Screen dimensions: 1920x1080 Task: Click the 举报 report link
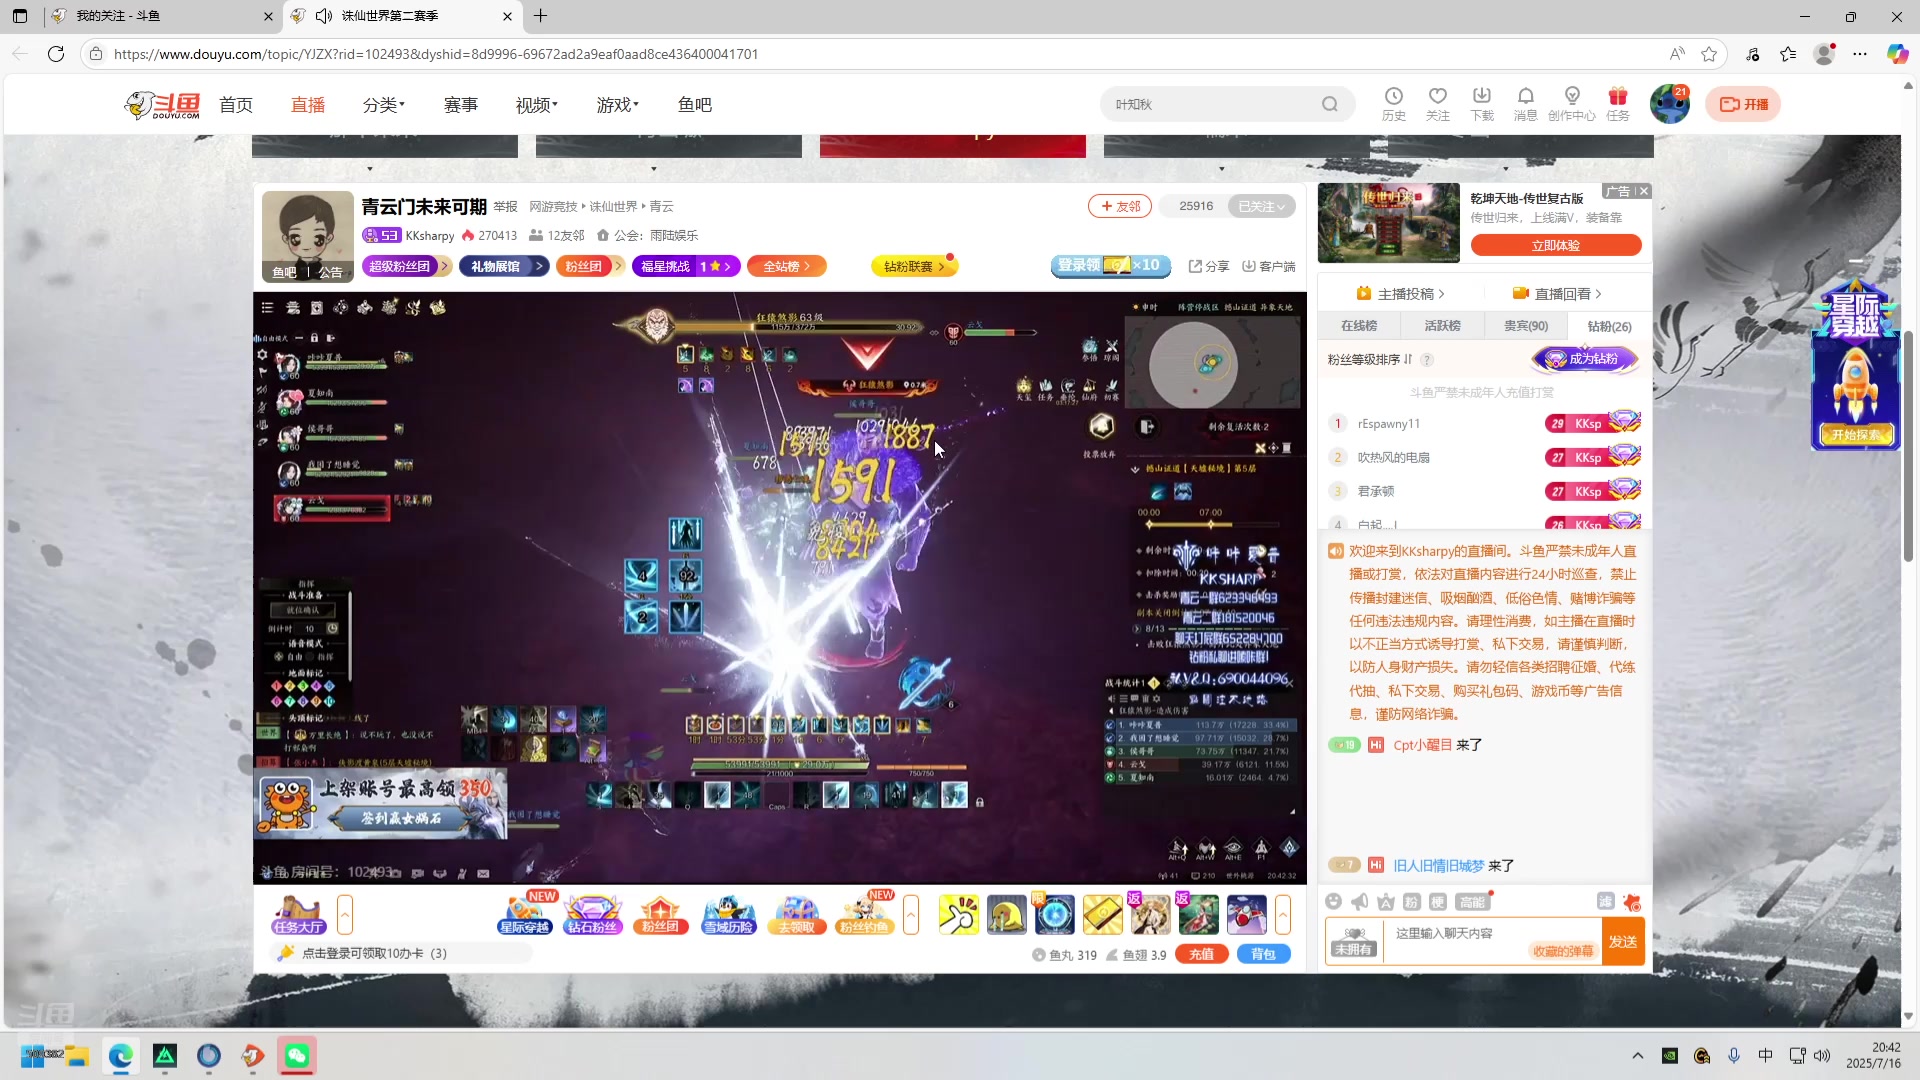pyautogui.click(x=505, y=207)
